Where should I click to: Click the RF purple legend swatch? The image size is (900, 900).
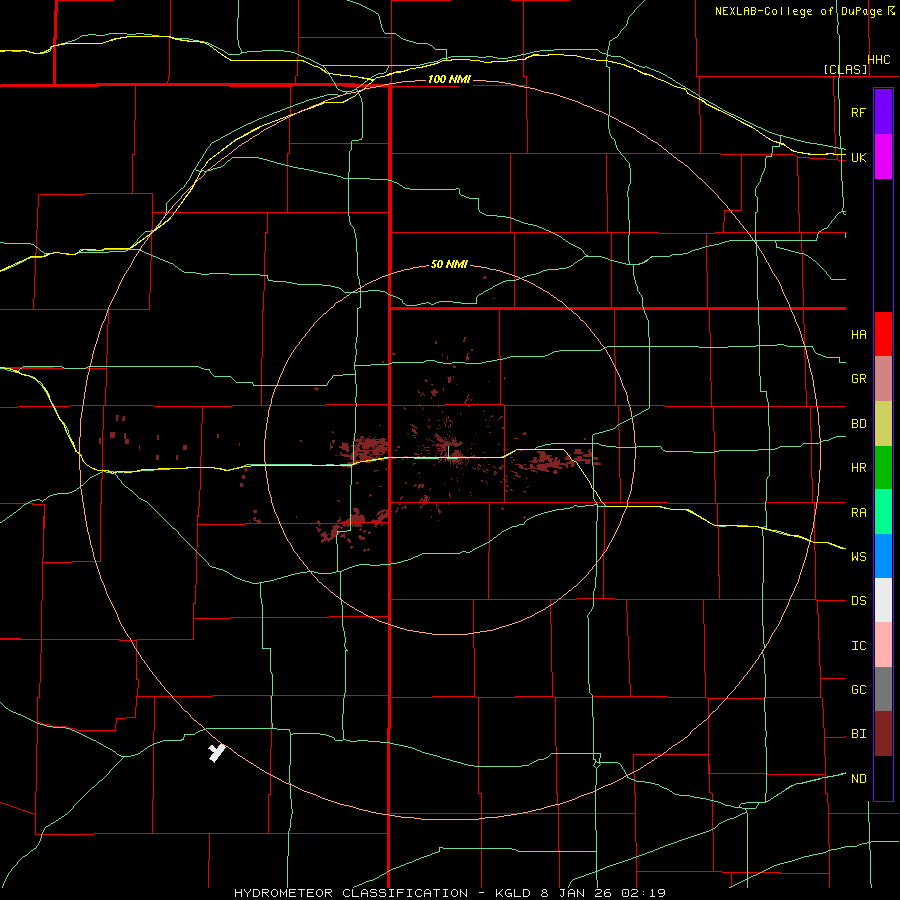click(x=883, y=112)
